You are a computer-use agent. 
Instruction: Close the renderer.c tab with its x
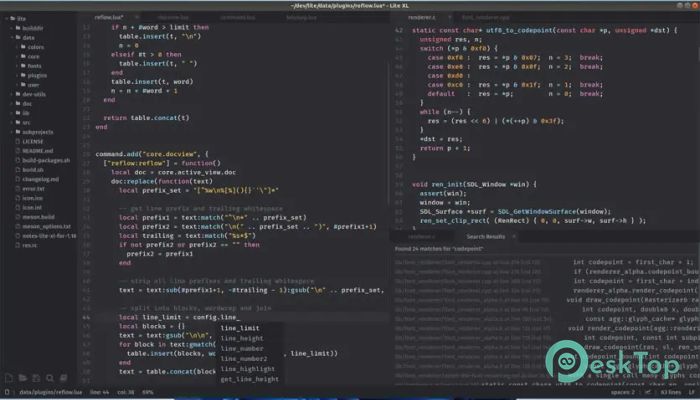[450, 17]
